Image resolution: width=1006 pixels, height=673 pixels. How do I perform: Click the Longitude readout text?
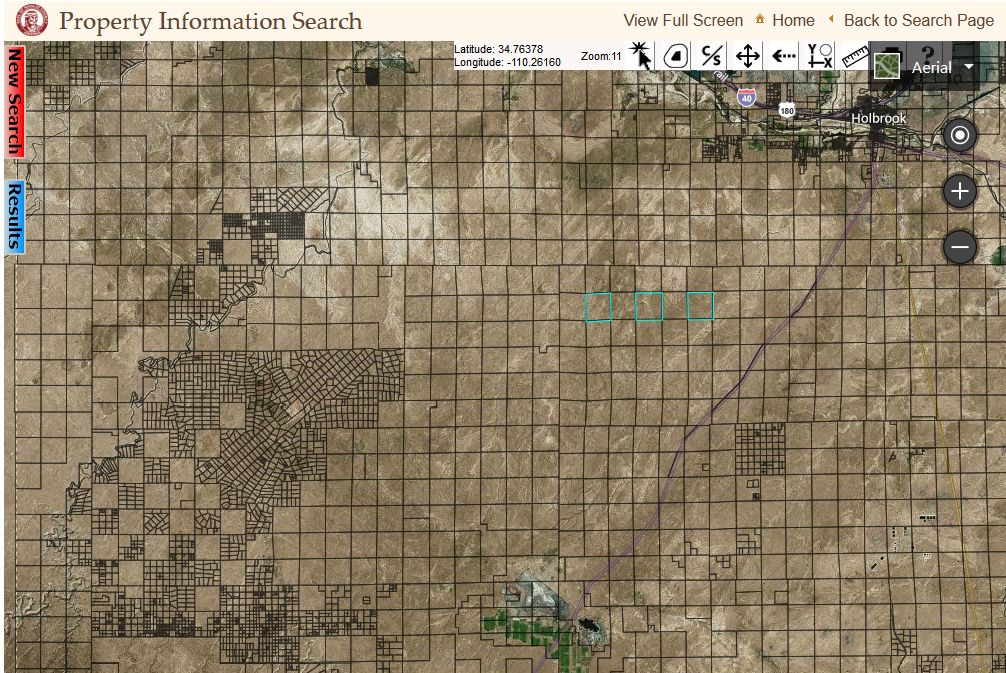coord(507,62)
